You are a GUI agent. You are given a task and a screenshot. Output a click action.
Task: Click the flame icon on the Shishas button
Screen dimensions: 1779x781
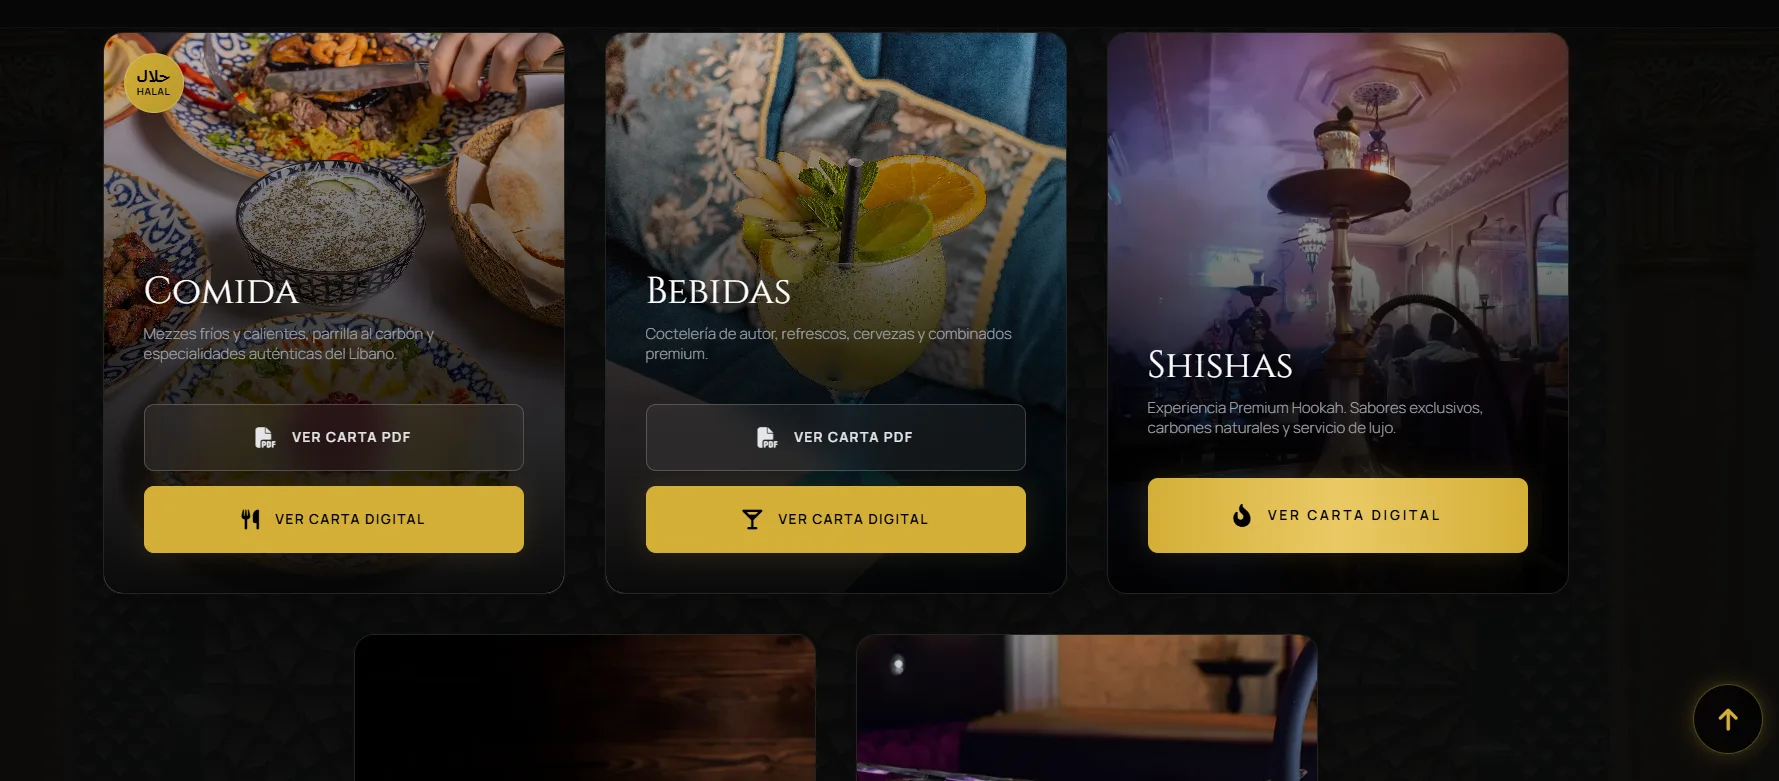1242,515
